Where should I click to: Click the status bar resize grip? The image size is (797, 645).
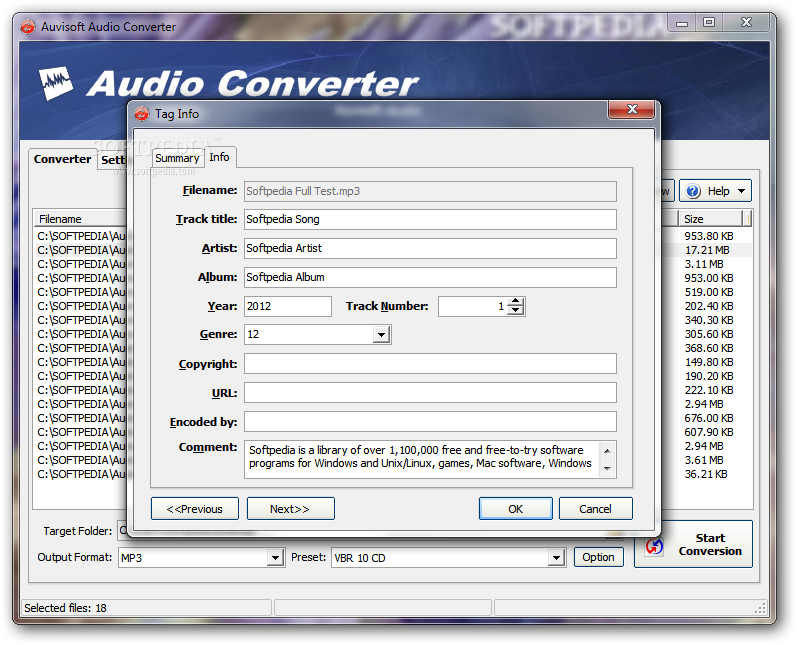coord(760,608)
